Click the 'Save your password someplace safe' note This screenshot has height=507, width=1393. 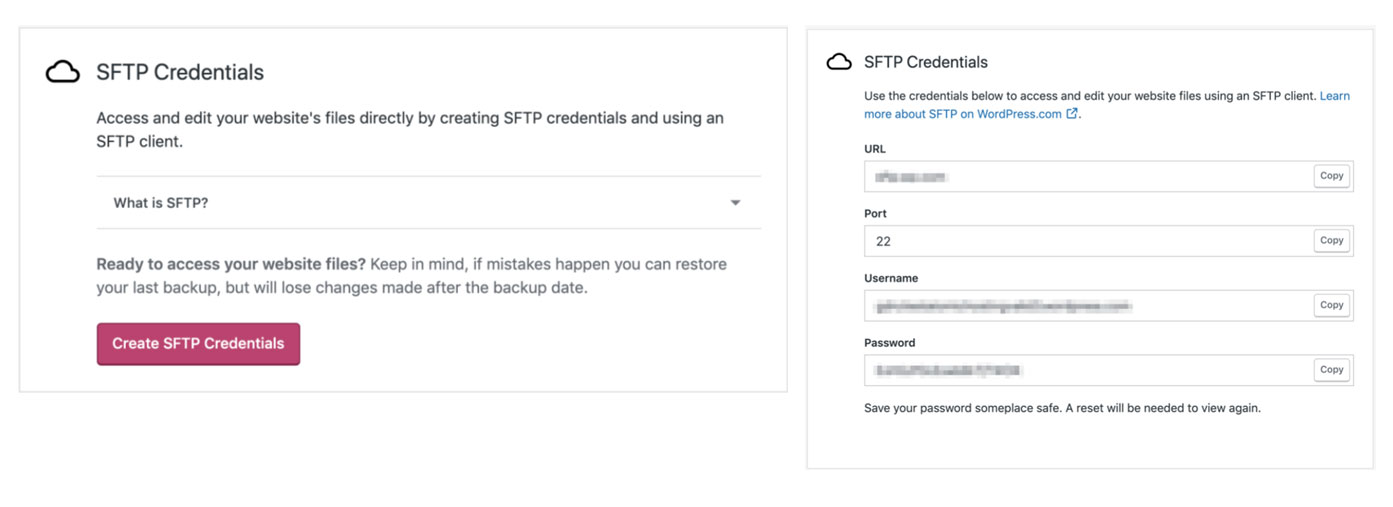click(1062, 408)
